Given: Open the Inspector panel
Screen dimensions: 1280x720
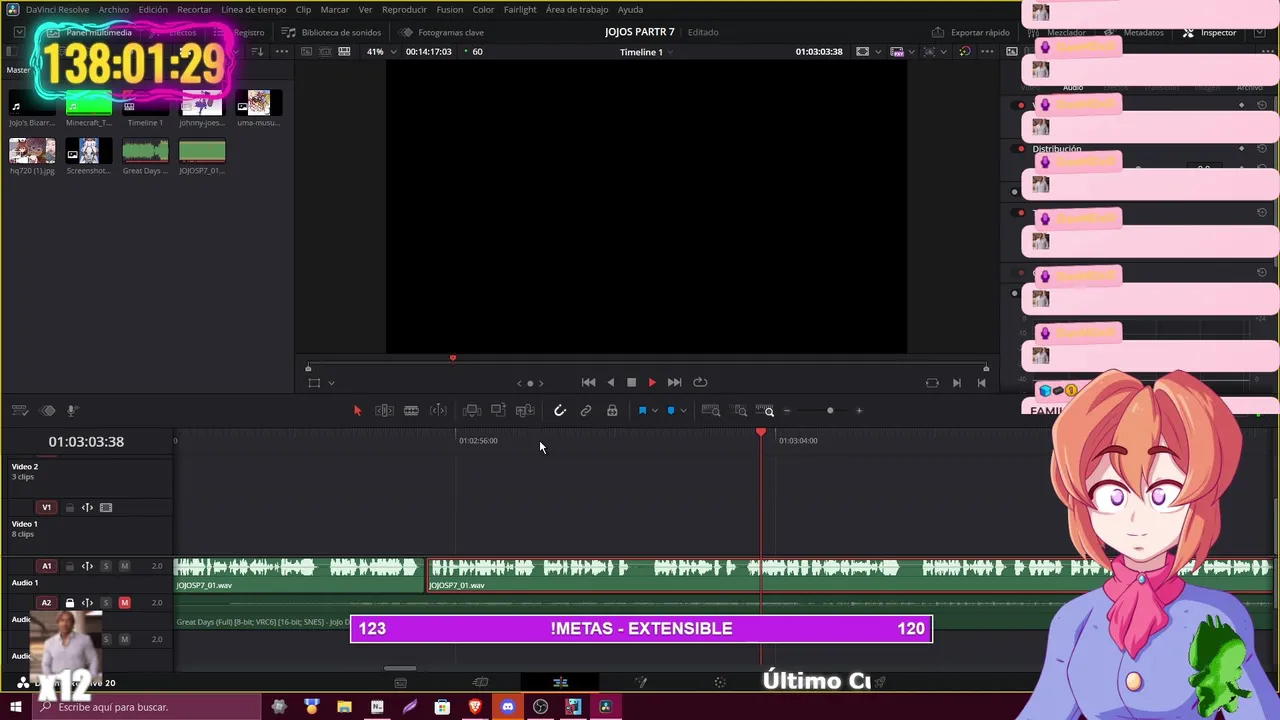Looking at the screenshot, I should 1210,32.
